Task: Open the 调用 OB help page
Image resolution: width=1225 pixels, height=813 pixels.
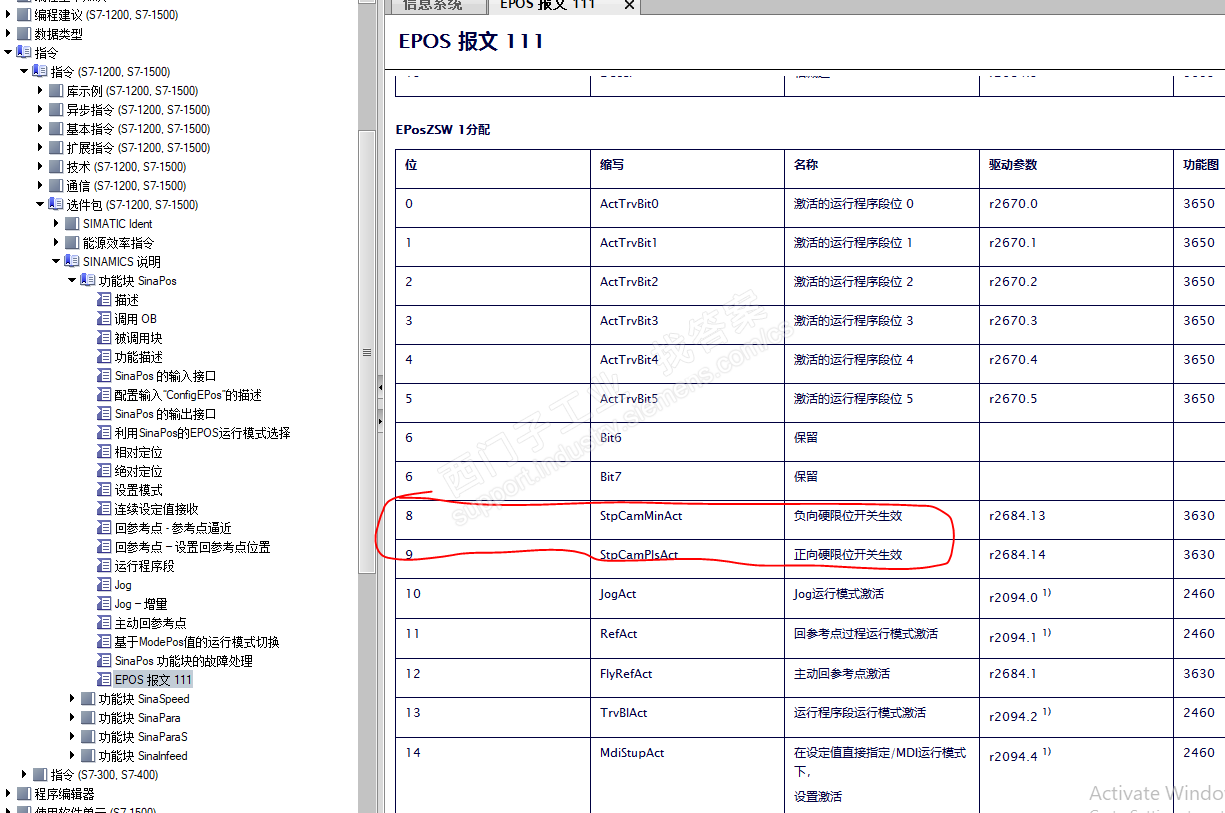Action: click(135, 319)
